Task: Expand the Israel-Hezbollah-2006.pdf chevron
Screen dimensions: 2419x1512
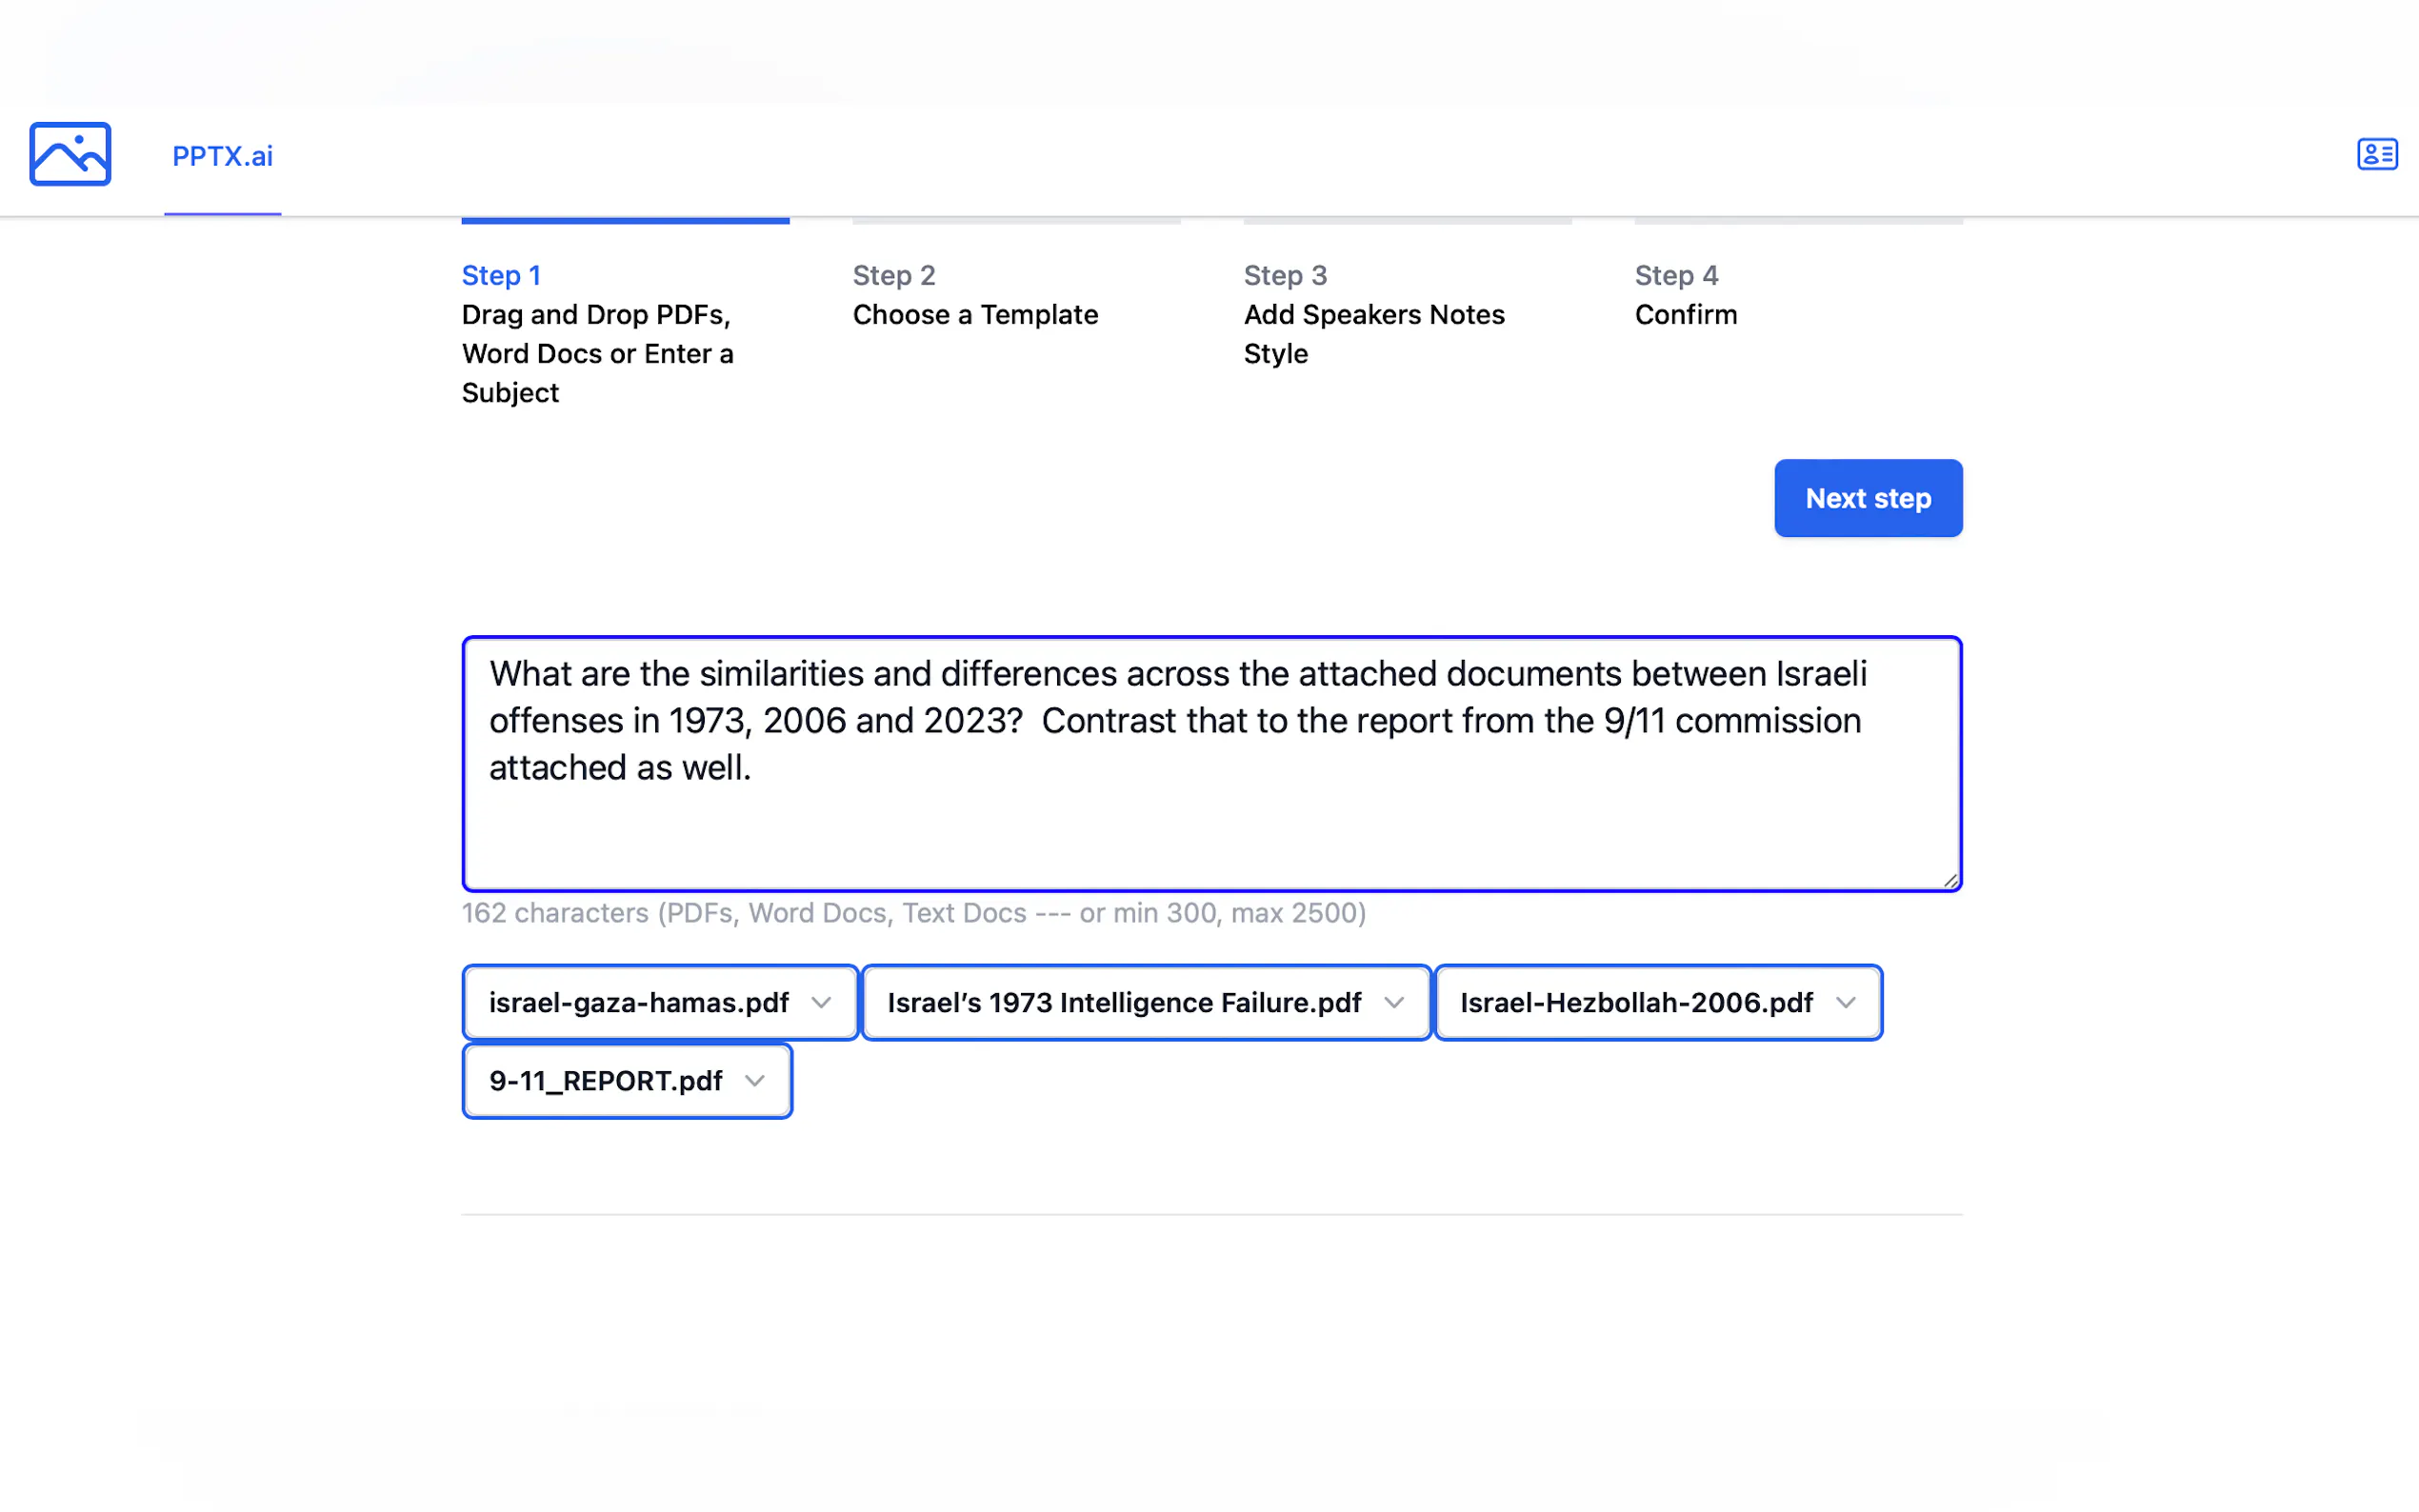Action: click(x=1845, y=1002)
